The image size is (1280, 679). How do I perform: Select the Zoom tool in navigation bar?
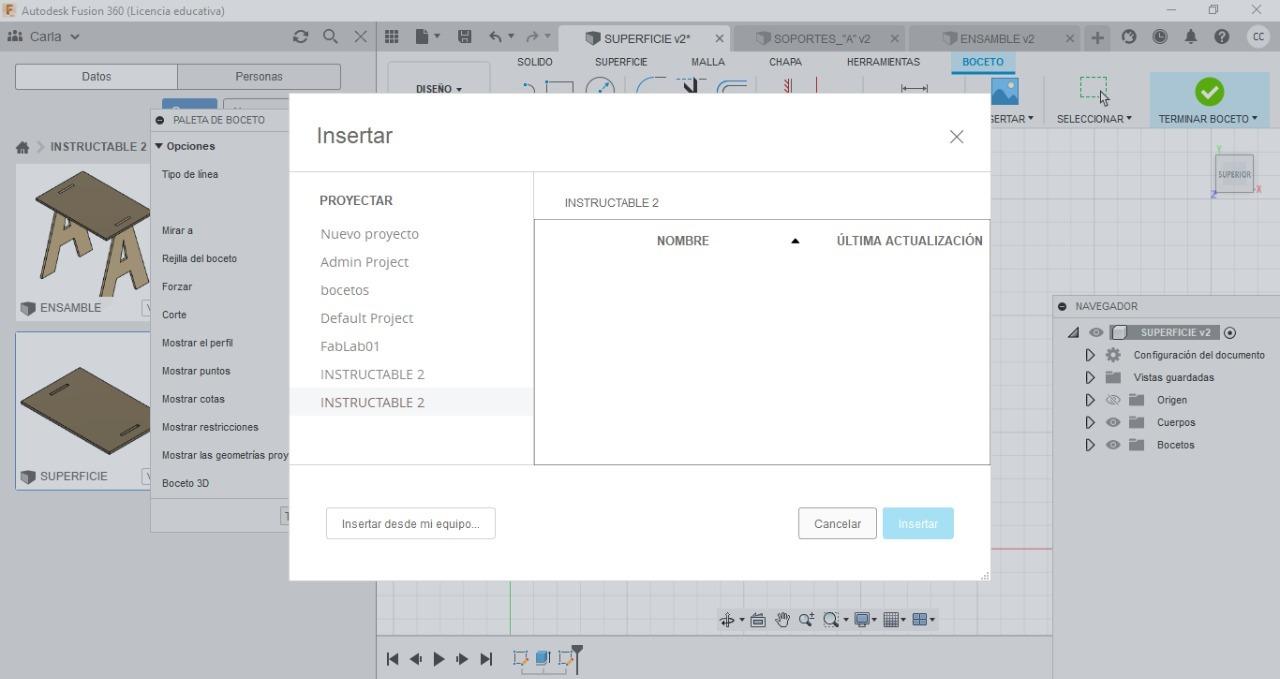tap(806, 620)
